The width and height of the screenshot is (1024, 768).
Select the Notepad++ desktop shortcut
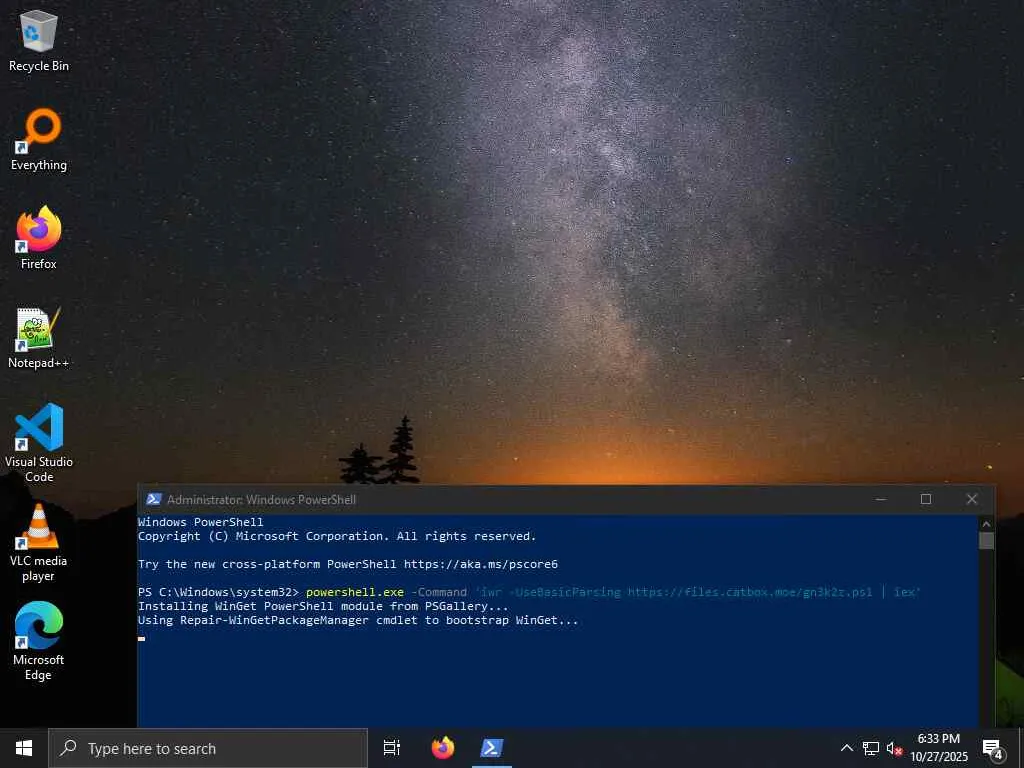[x=39, y=338]
